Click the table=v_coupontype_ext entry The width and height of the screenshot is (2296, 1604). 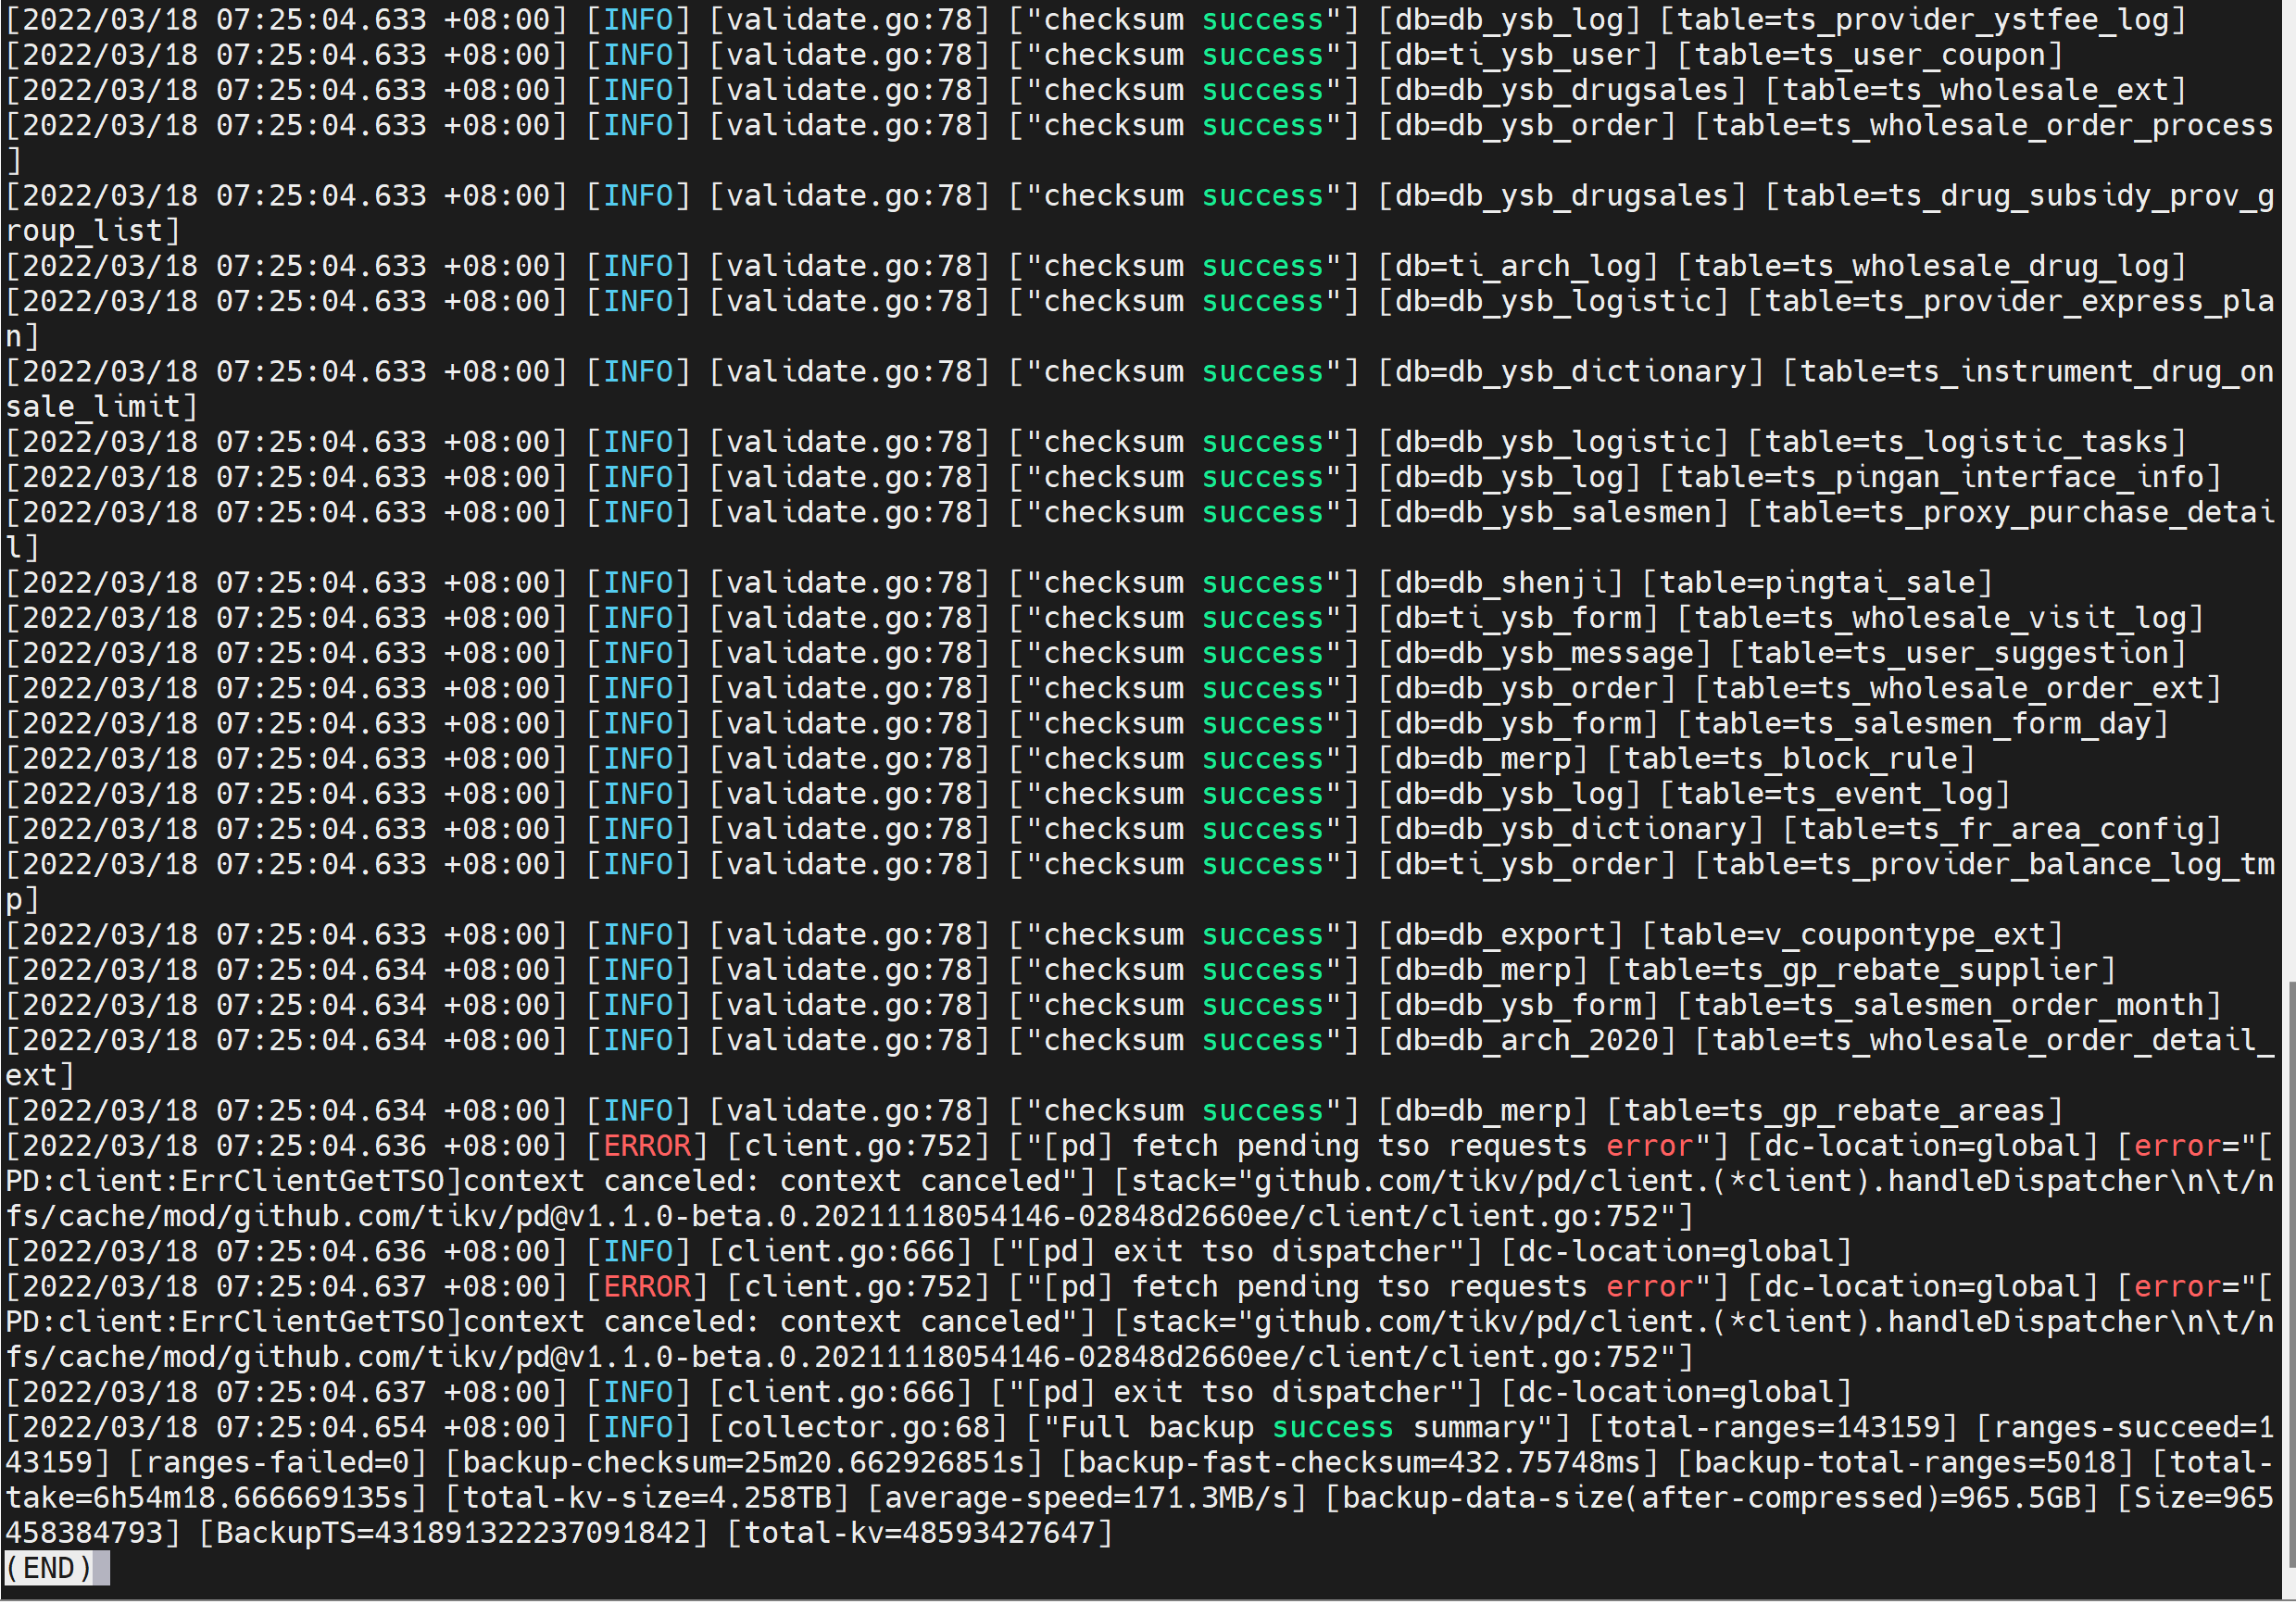coord(1851,935)
